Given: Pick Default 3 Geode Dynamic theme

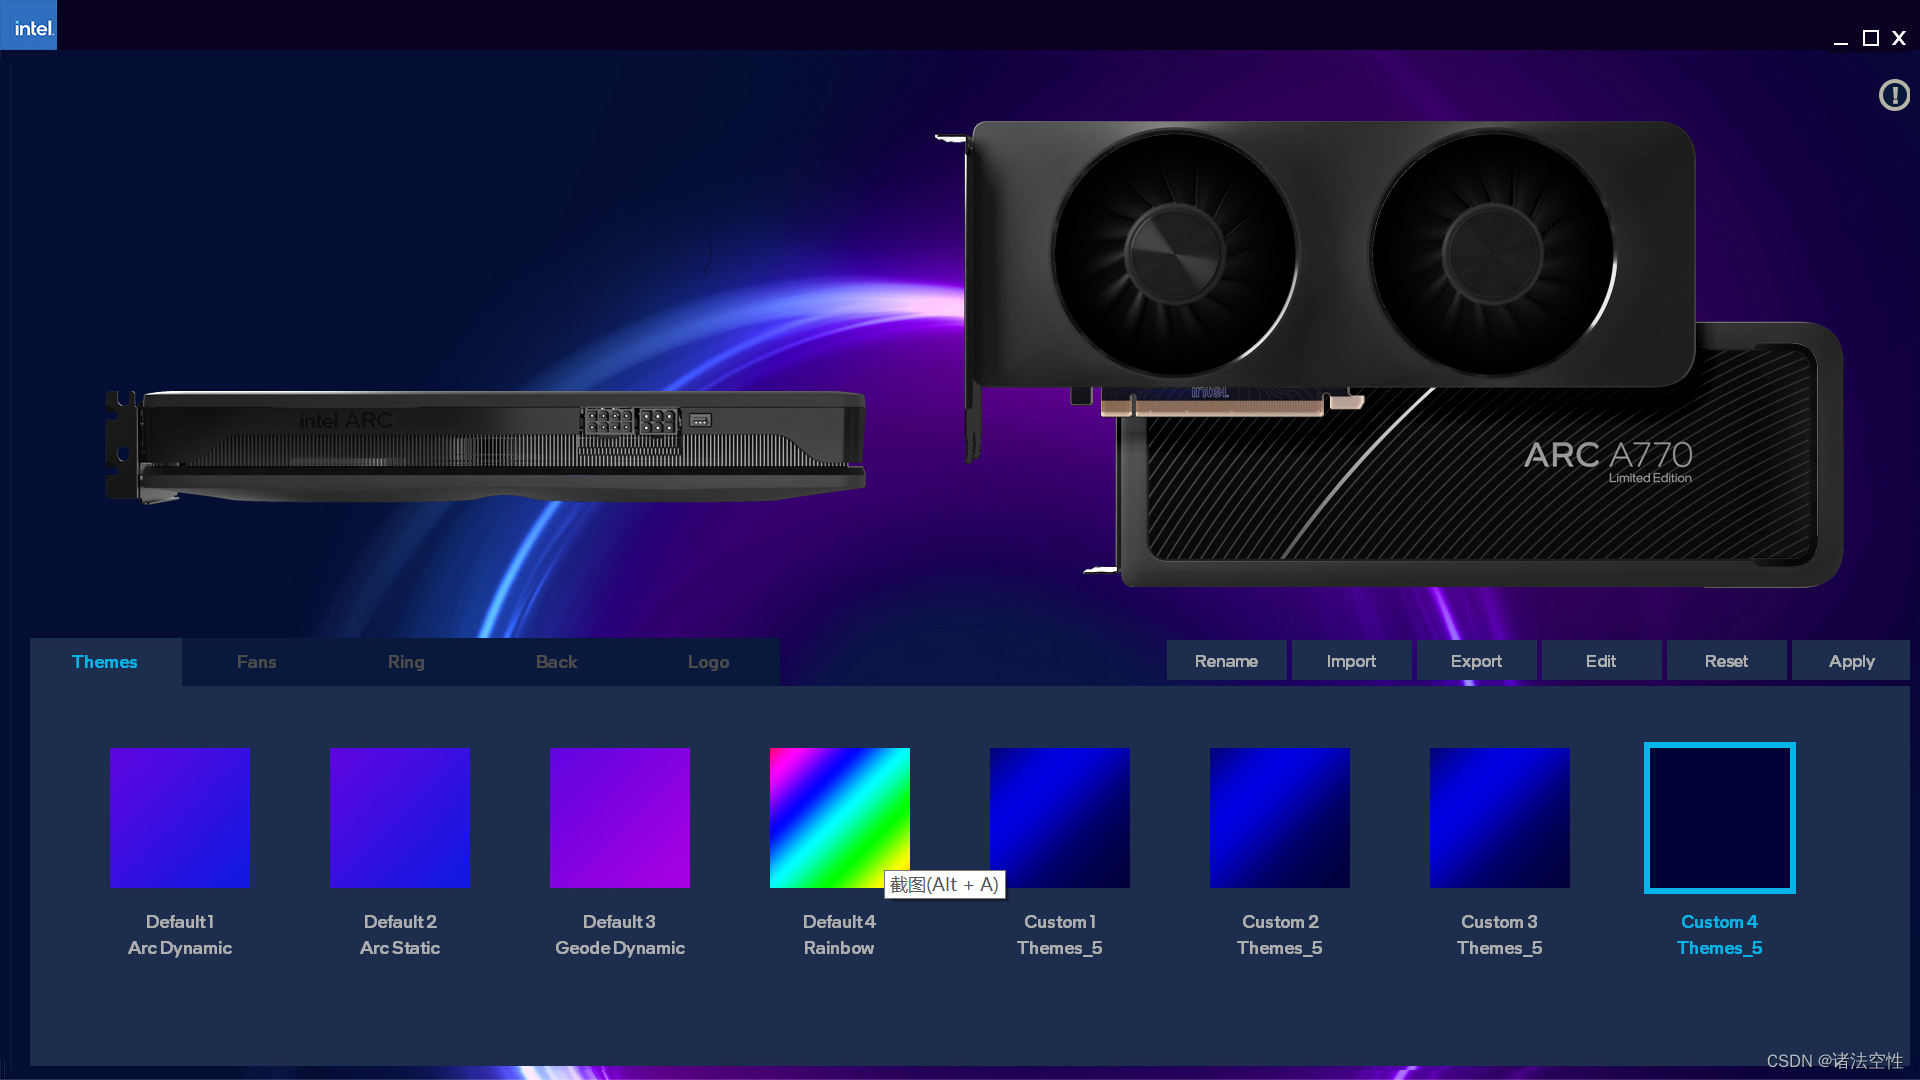Looking at the screenshot, I should (620, 817).
